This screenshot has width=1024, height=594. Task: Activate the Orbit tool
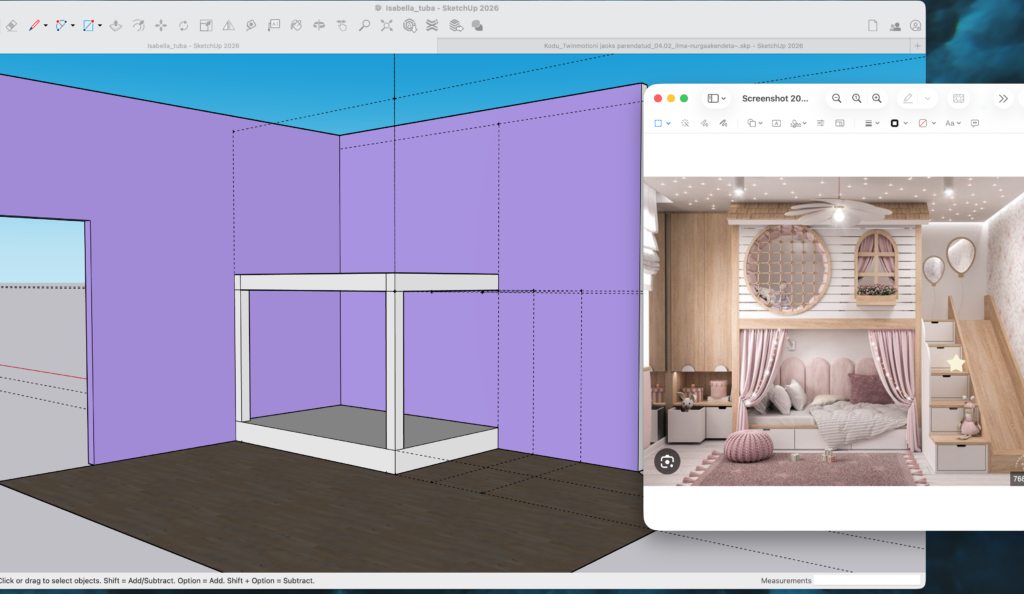319,25
